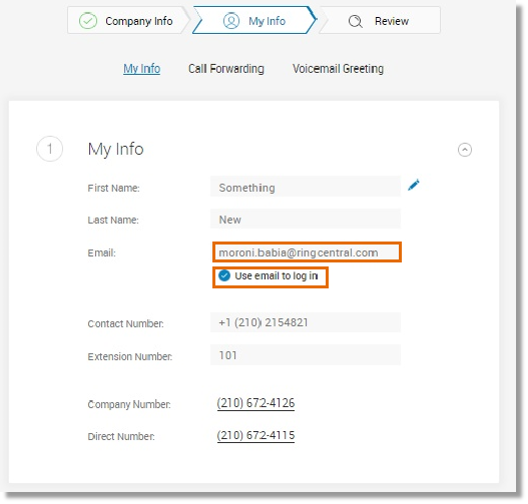Screen dimensions: 528x504
Task: Open the Company Number (210) 672-4126 link
Action: [x=256, y=403]
